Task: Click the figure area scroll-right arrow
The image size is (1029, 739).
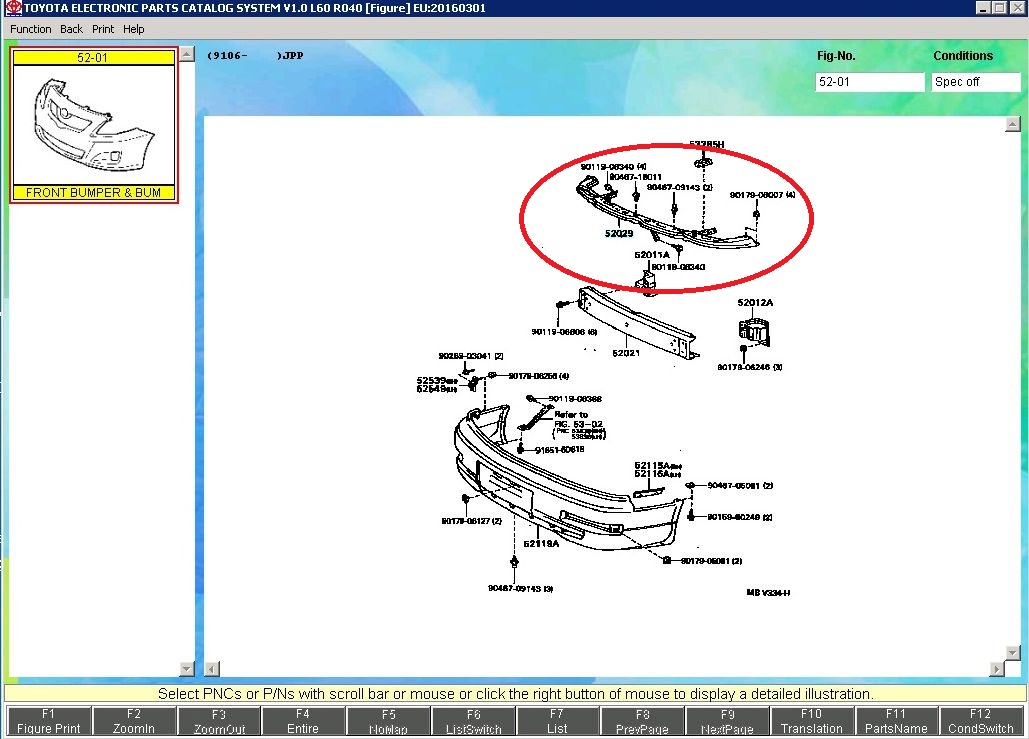Action: (997, 669)
